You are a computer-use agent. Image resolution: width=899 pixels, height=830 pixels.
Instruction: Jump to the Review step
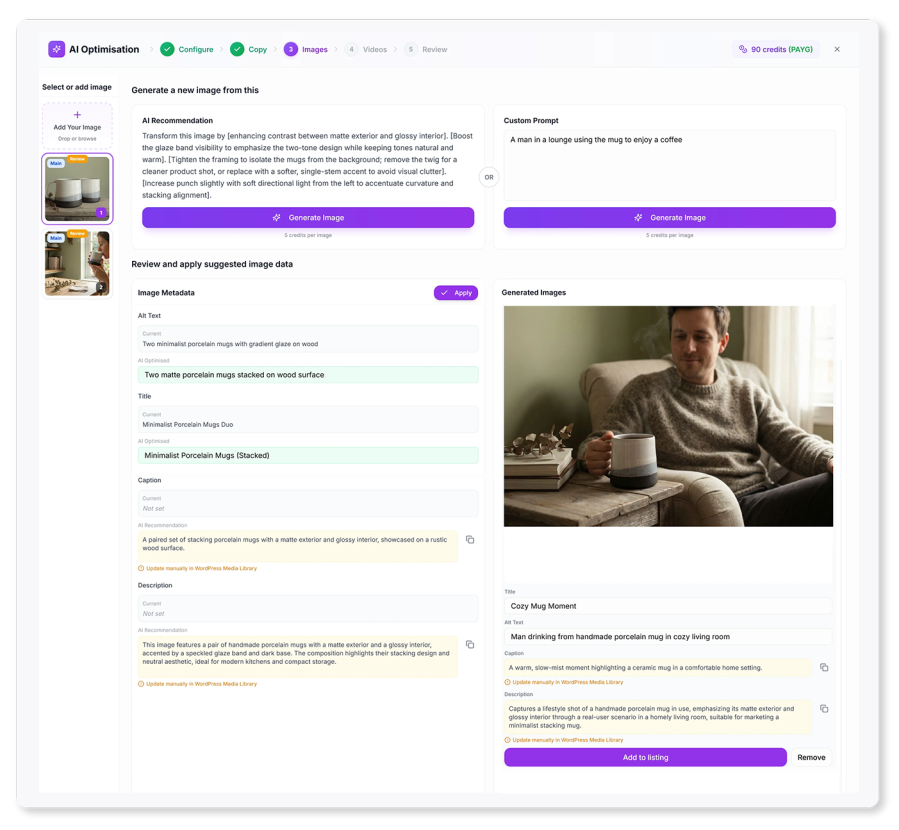click(x=425, y=49)
